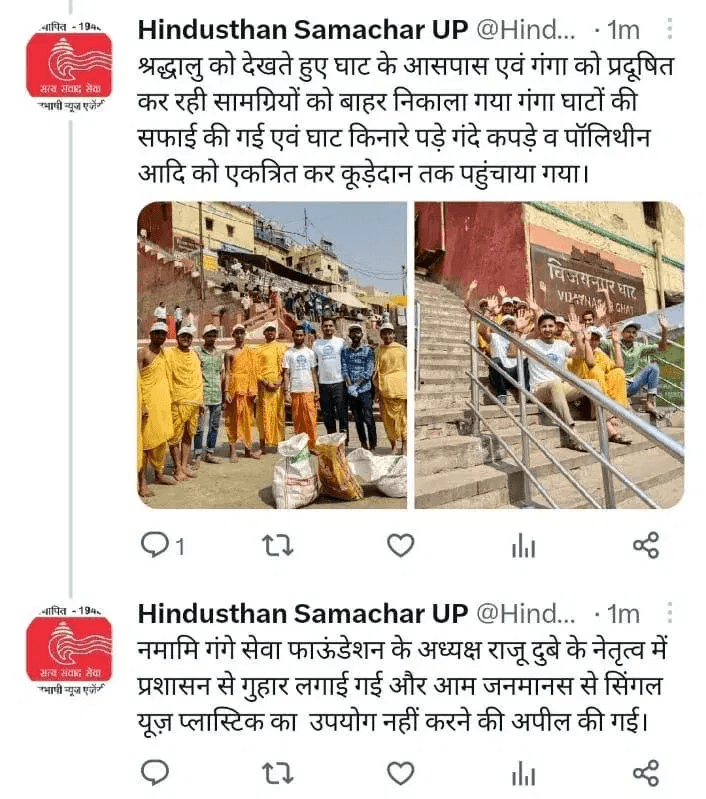Retweet the first Ganga ghat cleaning tweet
The image size is (706, 799).
pyautogui.click(x=278, y=545)
